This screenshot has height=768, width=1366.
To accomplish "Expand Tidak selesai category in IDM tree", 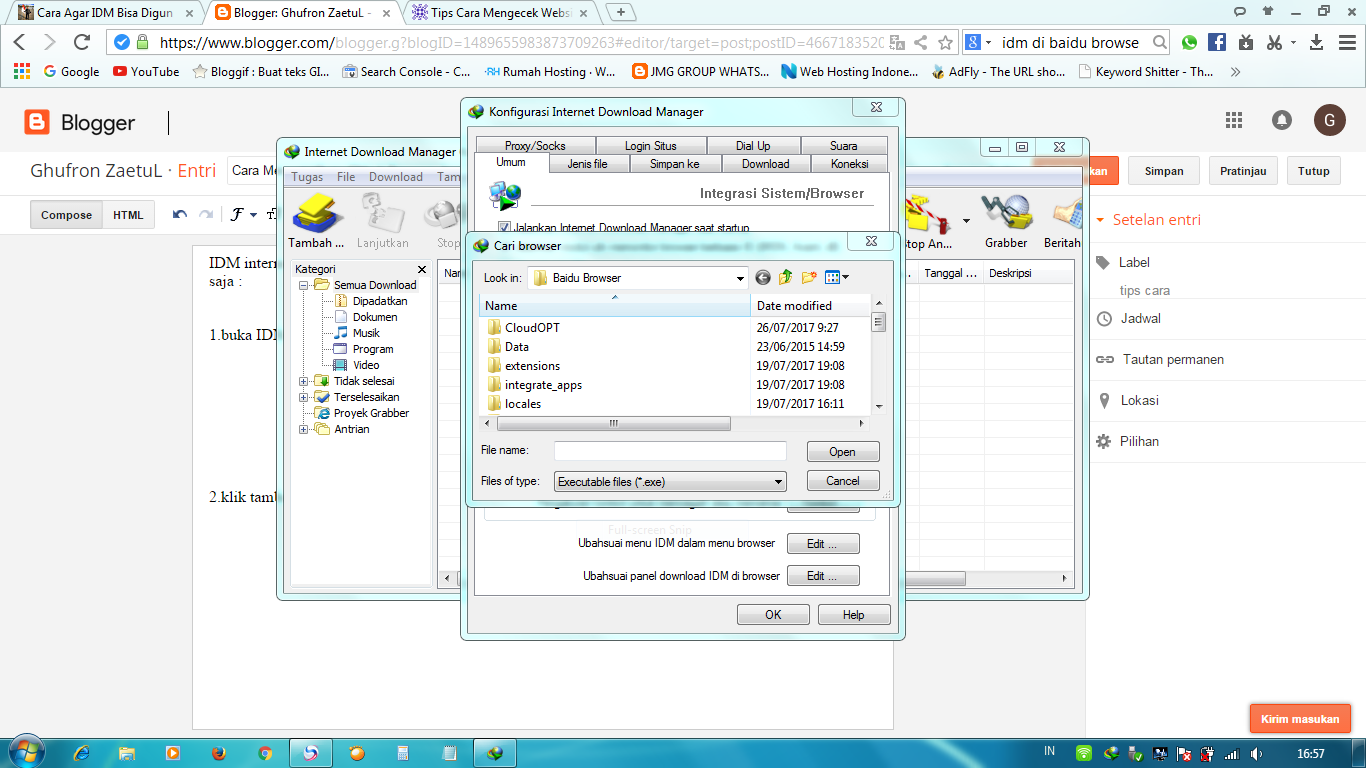I will click(304, 381).
